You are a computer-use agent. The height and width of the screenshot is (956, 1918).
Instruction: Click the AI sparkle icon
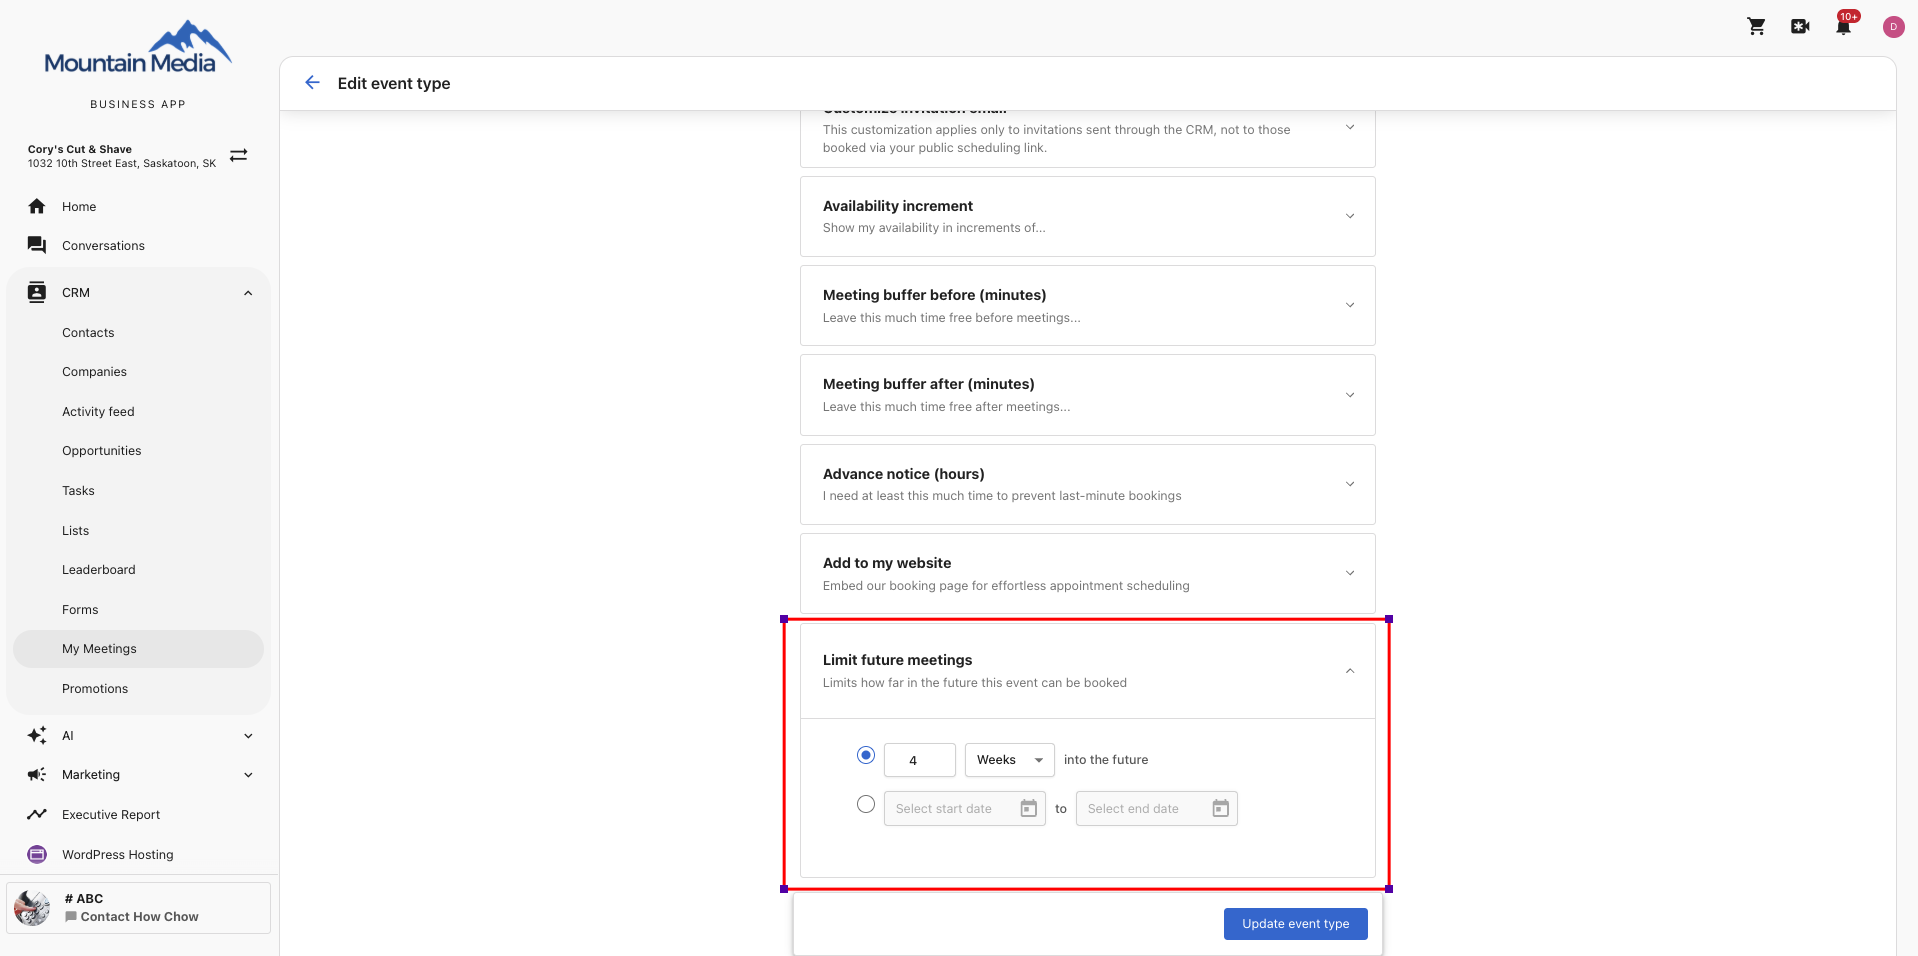pyautogui.click(x=37, y=735)
